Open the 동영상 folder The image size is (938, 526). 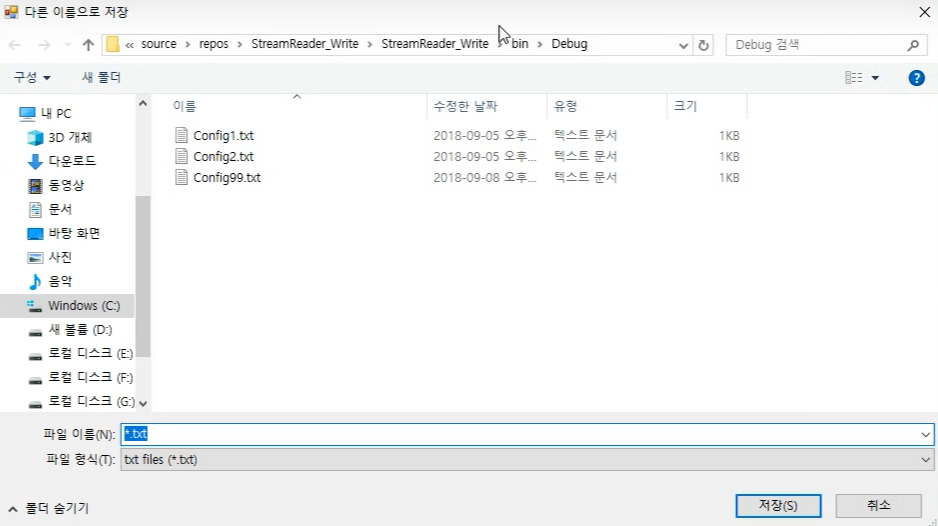(x=66, y=185)
